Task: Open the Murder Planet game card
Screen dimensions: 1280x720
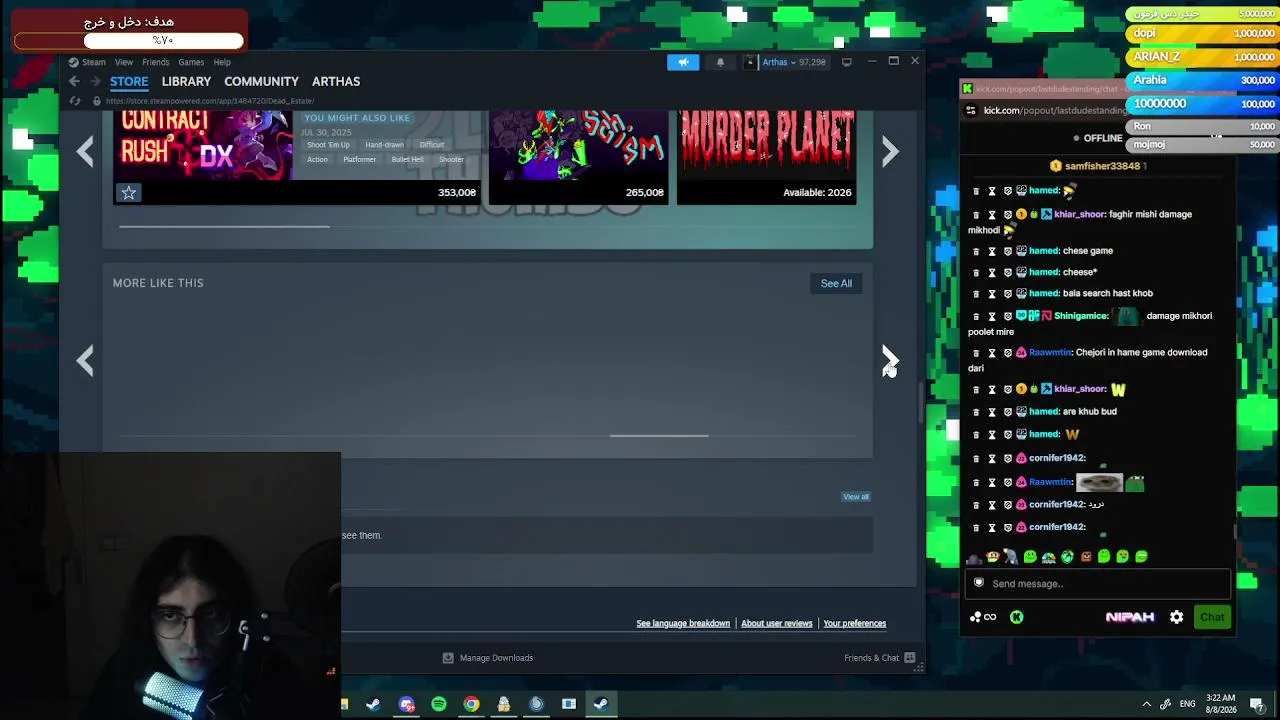Action: tap(767, 157)
